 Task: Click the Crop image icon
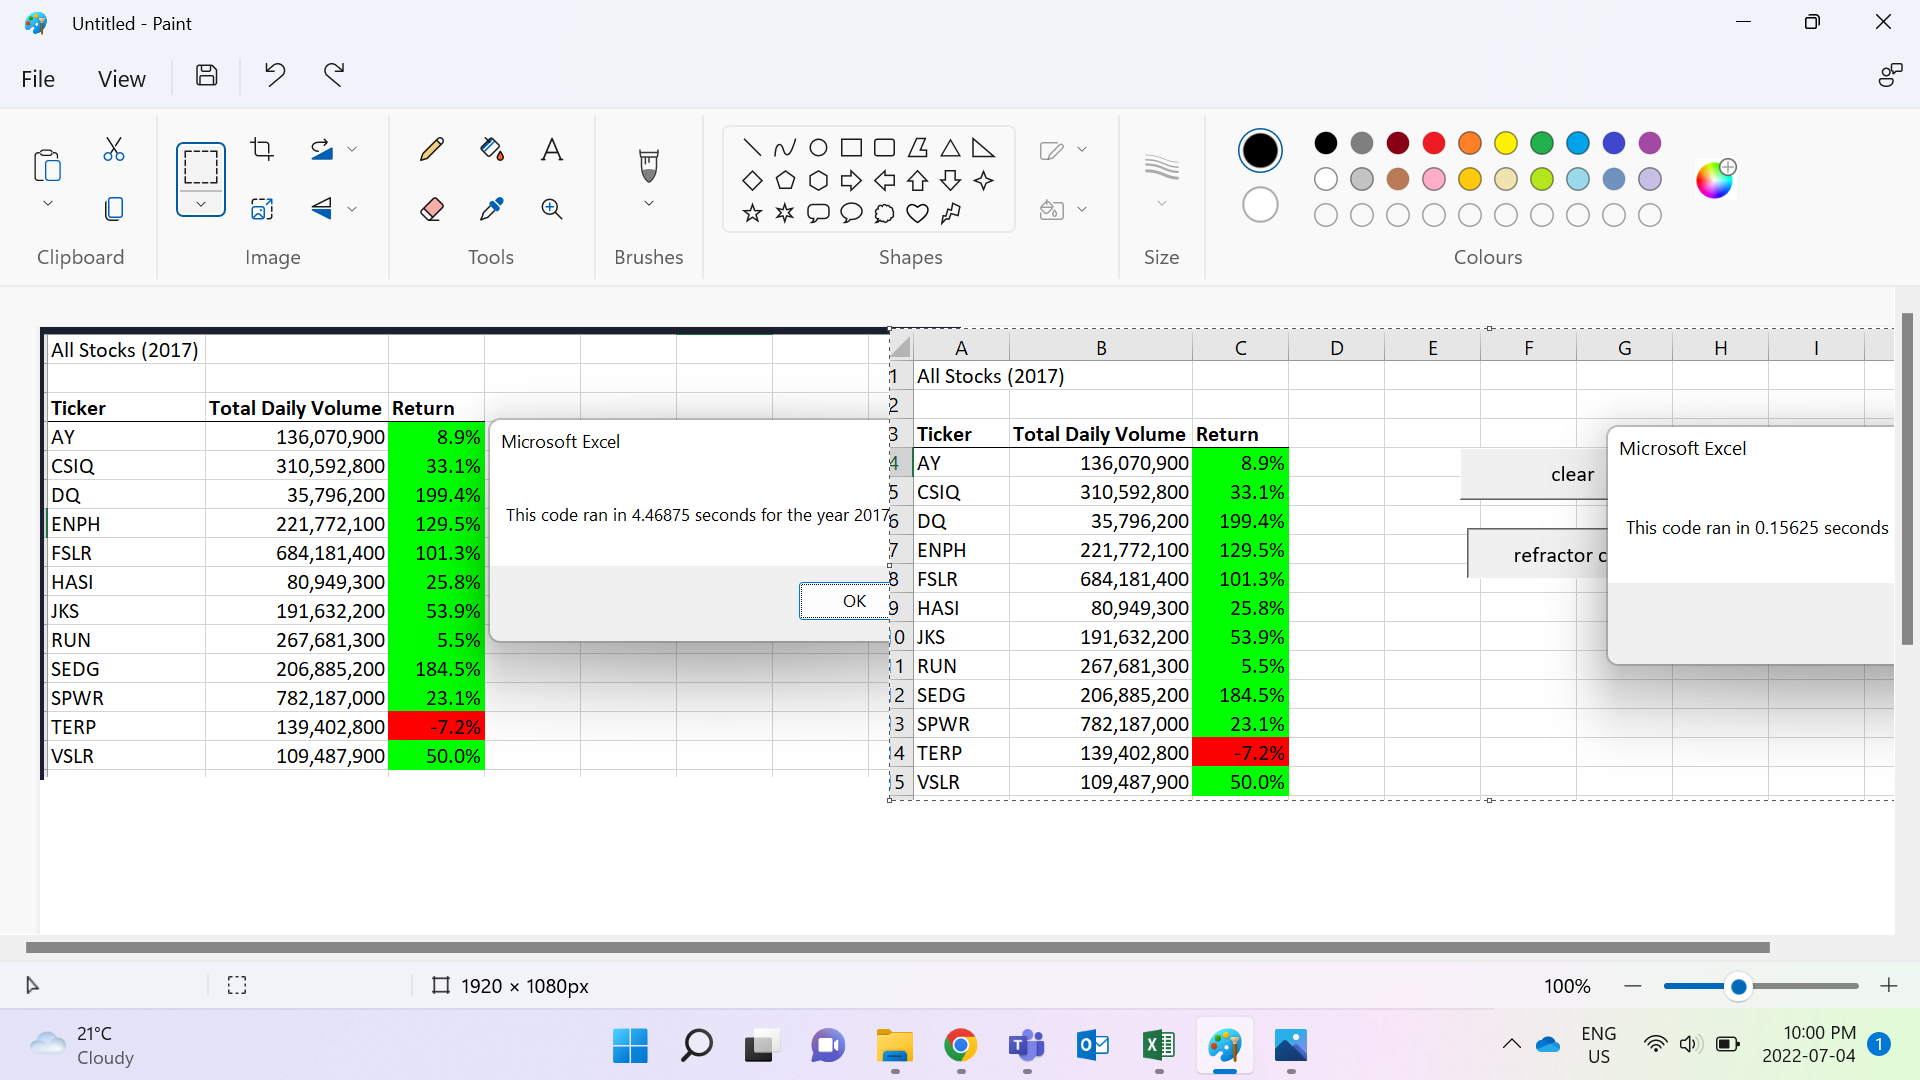(x=261, y=148)
